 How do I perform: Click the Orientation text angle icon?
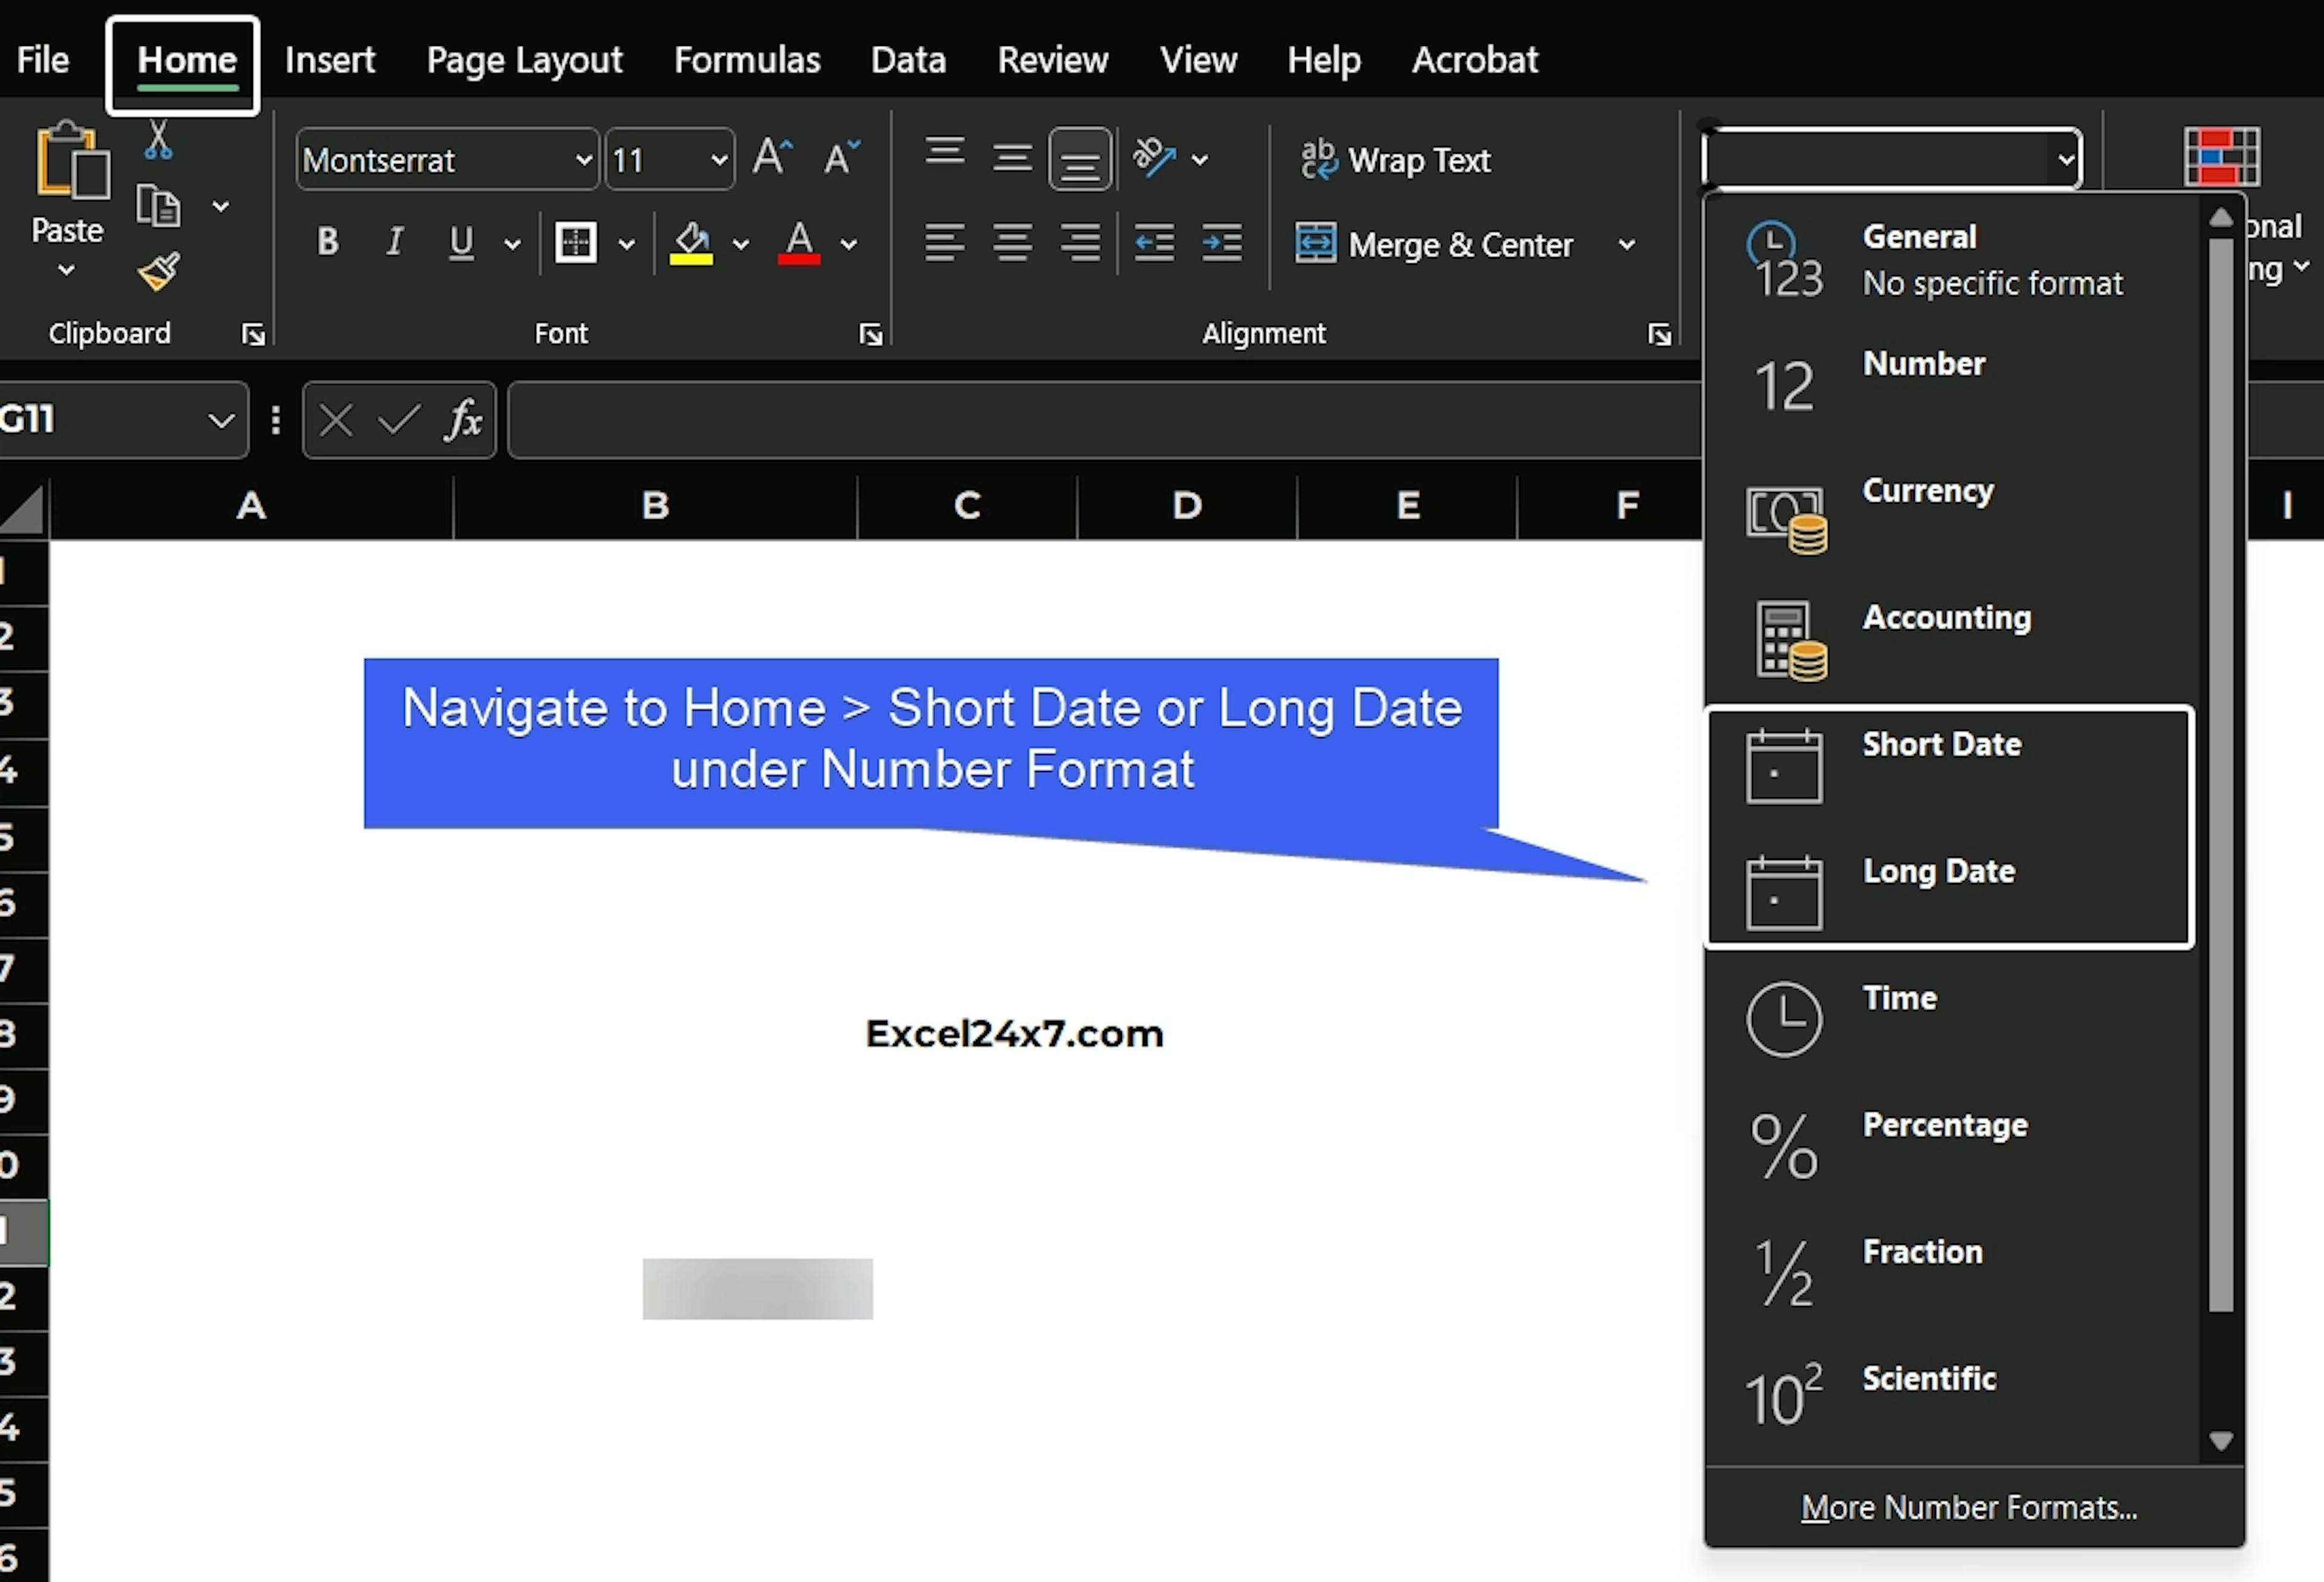point(1154,158)
